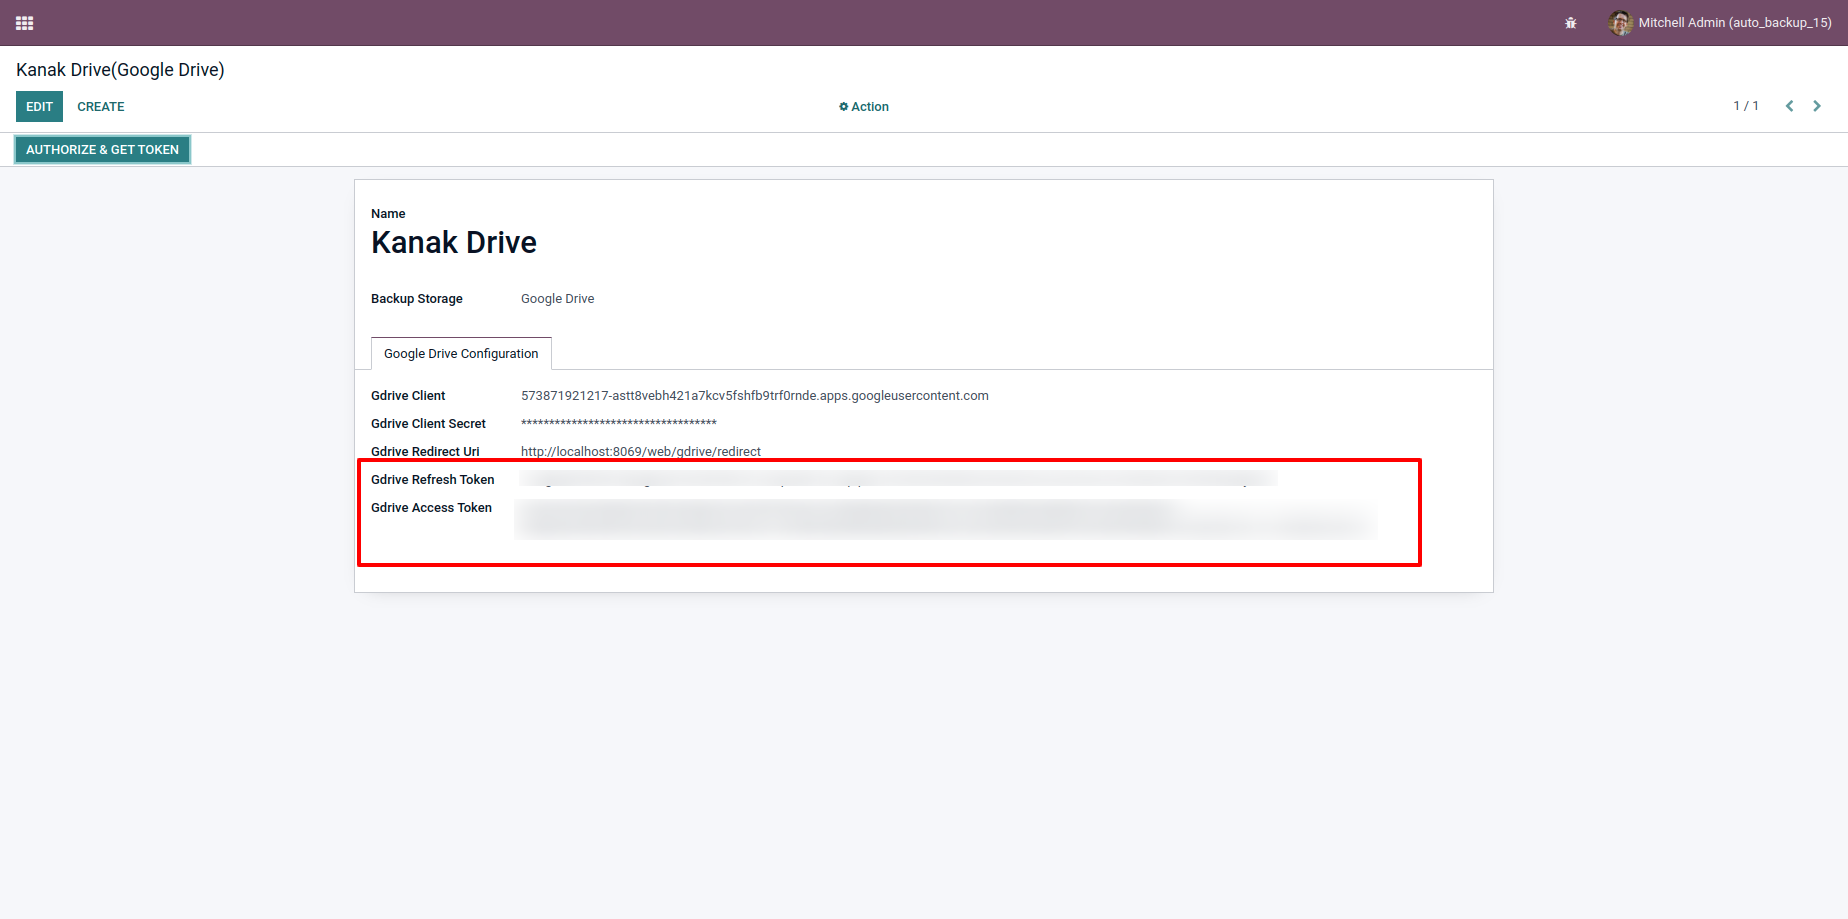Click the CREATE button

coord(101,107)
